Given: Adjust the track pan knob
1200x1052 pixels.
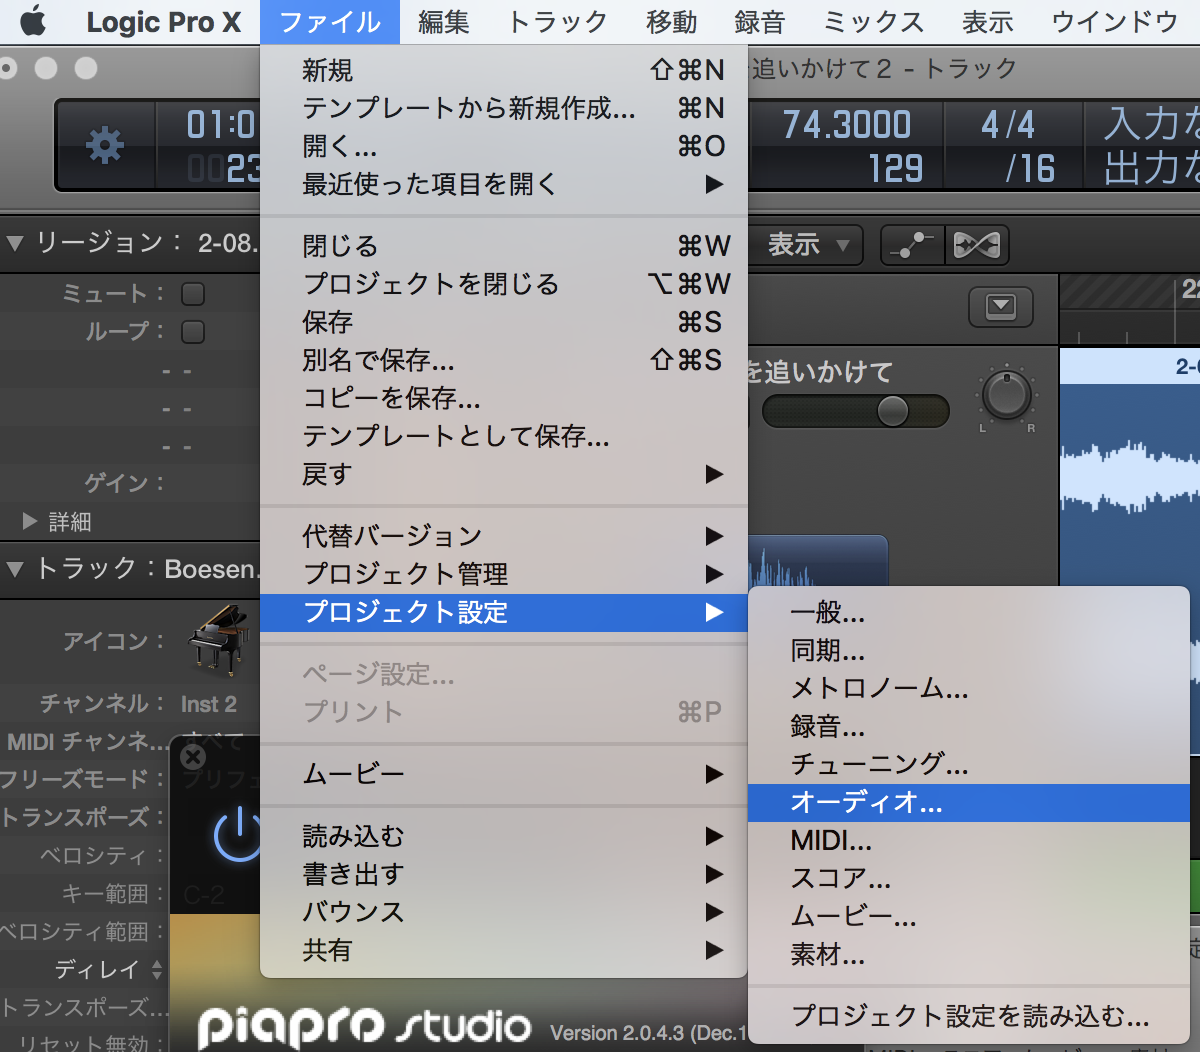Looking at the screenshot, I should [x=1007, y=395].
